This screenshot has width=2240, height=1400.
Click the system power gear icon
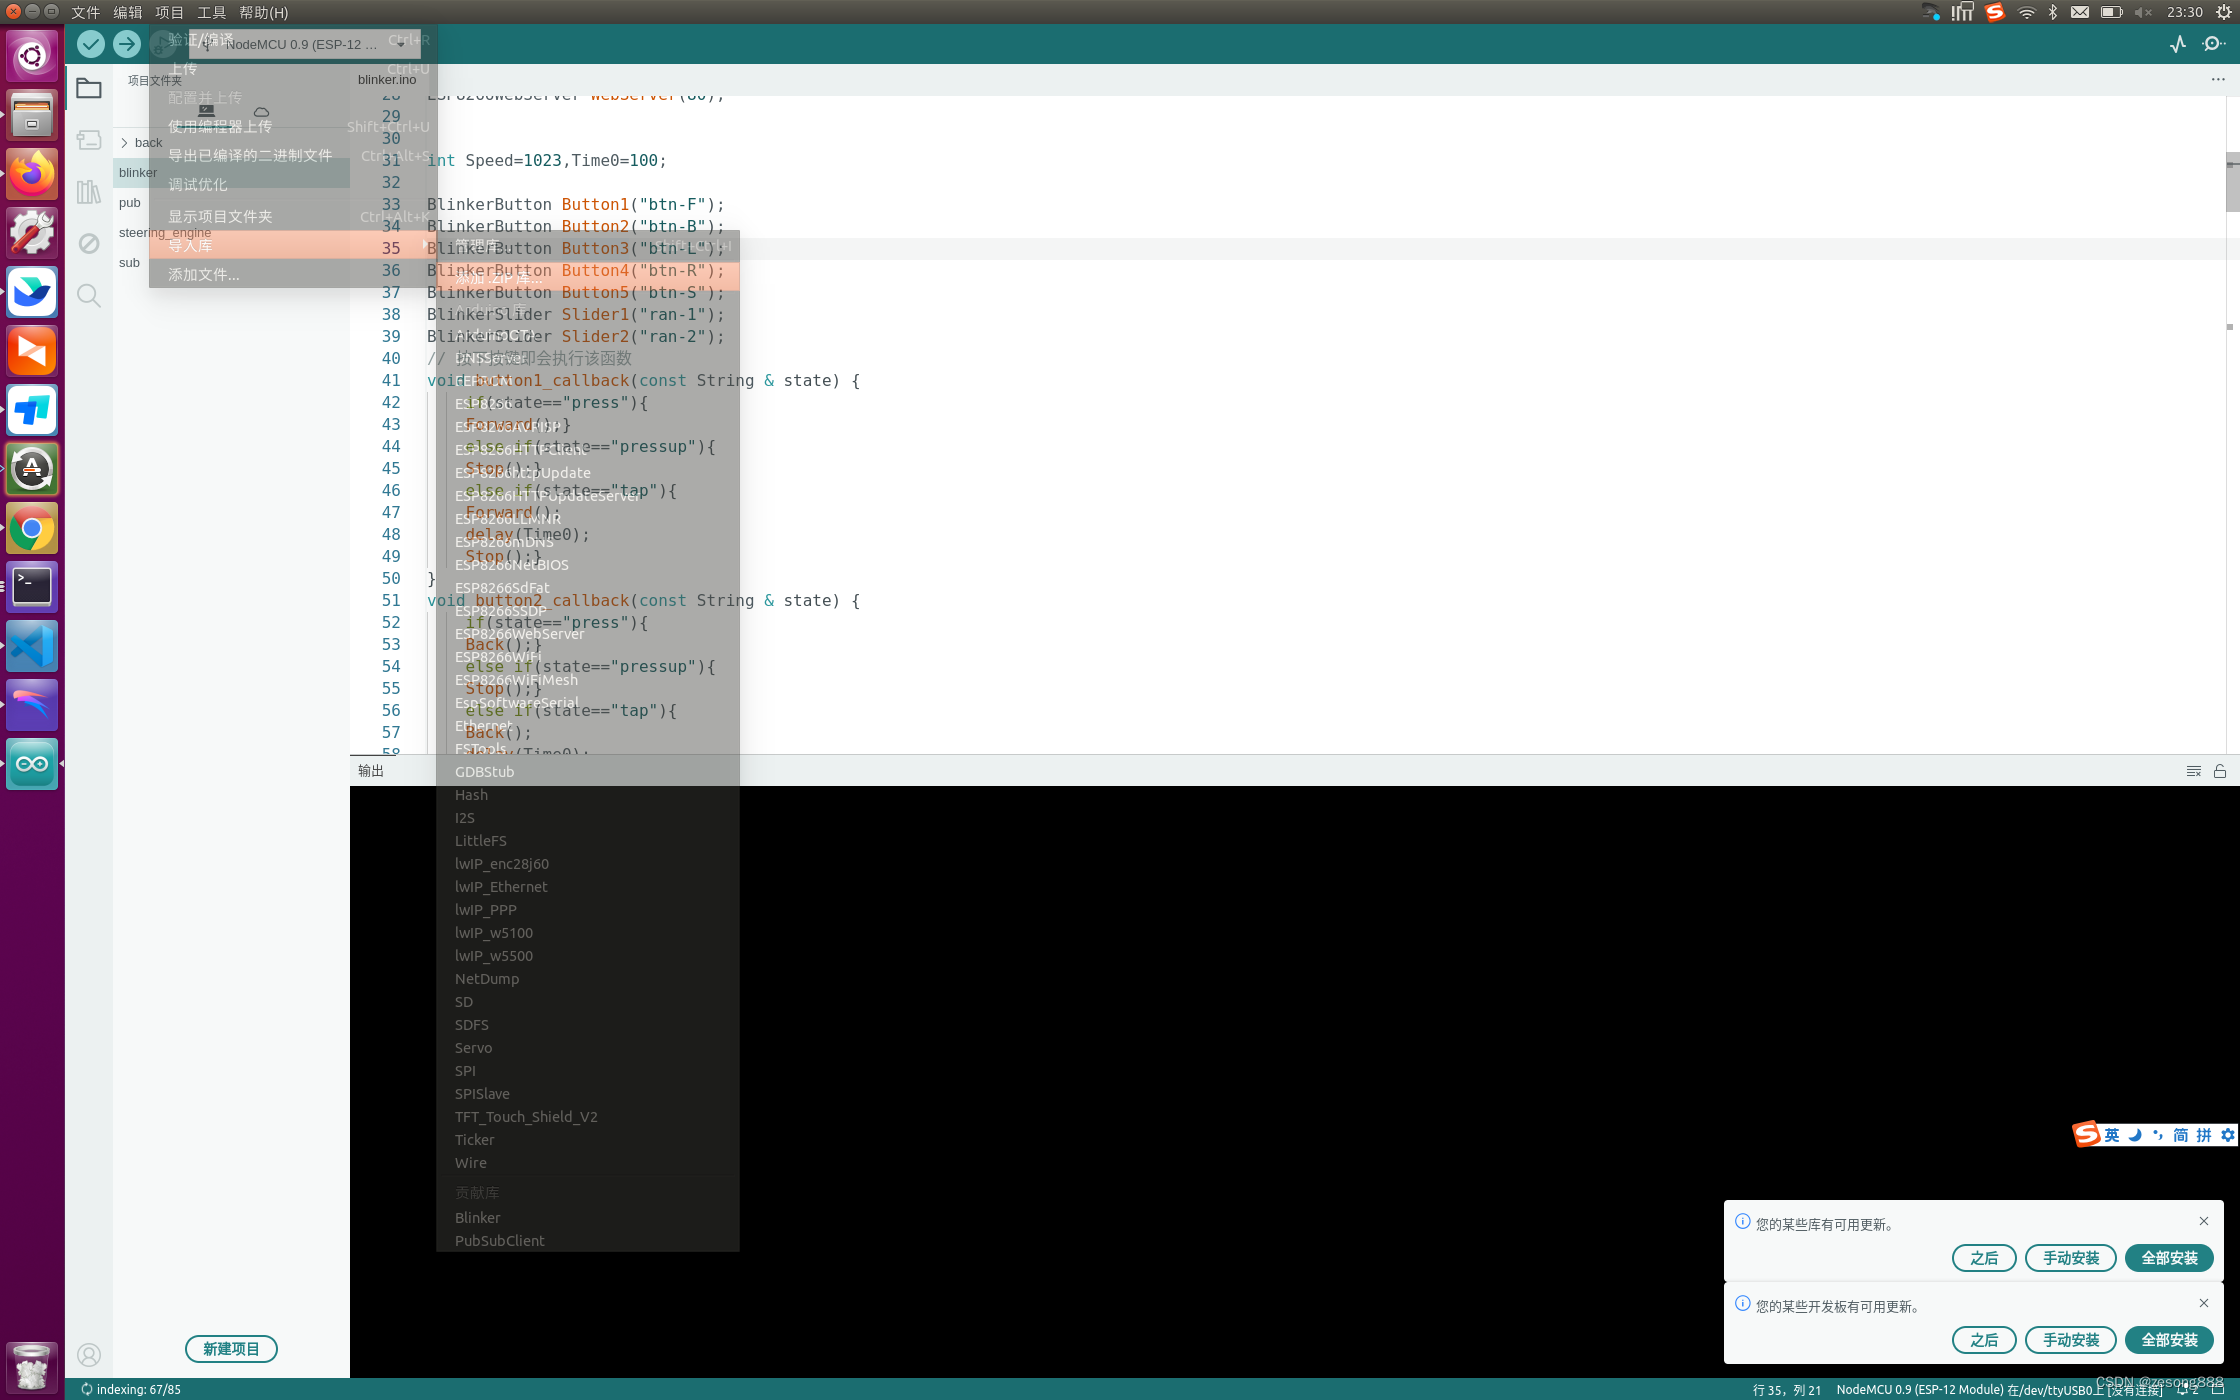click(2224, 12)
